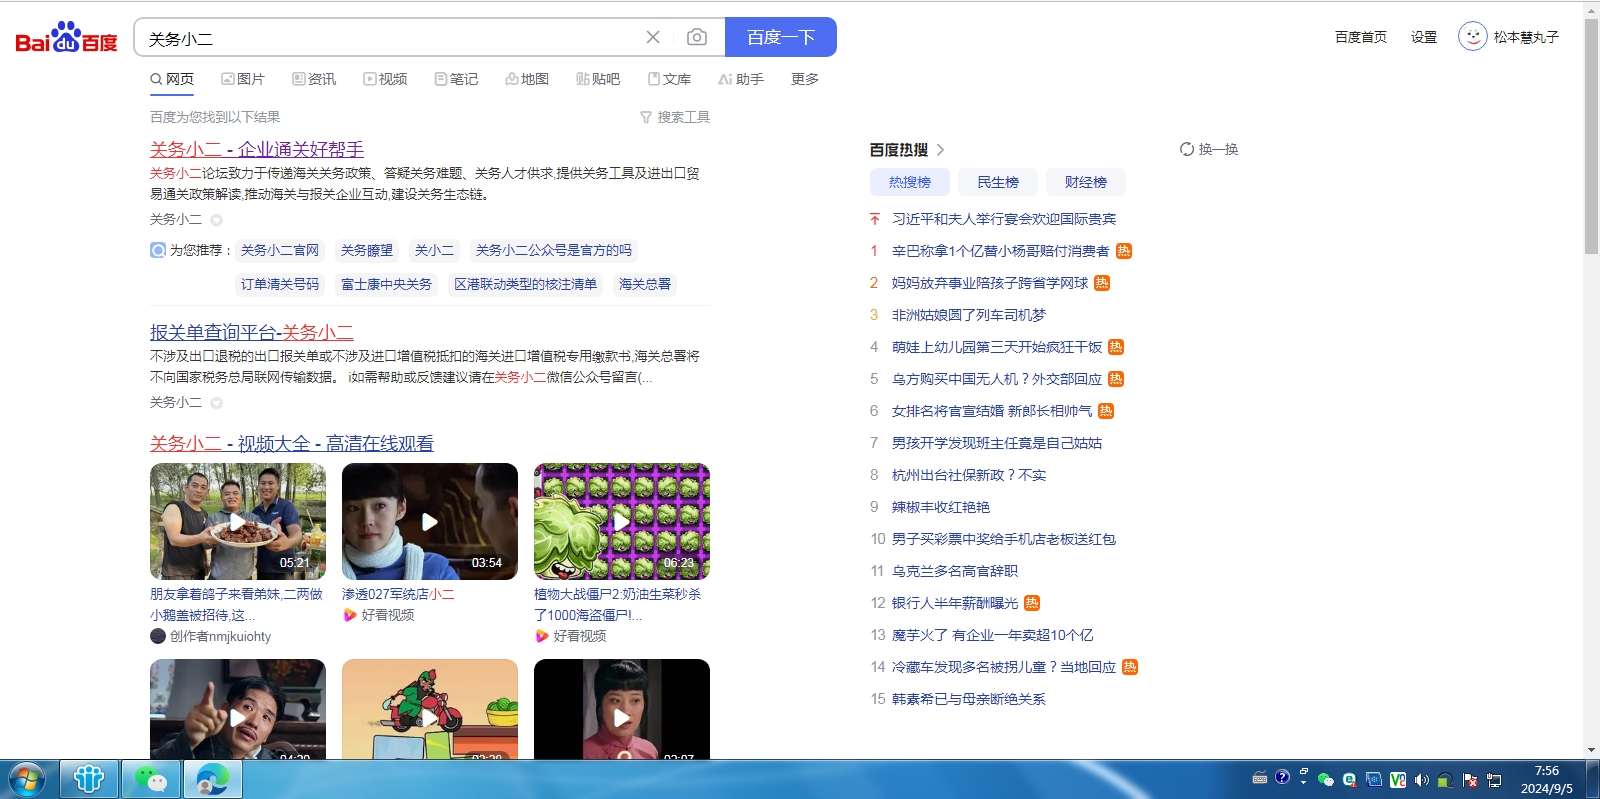Select the 财经榜 tab
Image resolution: width=1600 pixels, height=799 pixels.
coord(1086,182)
